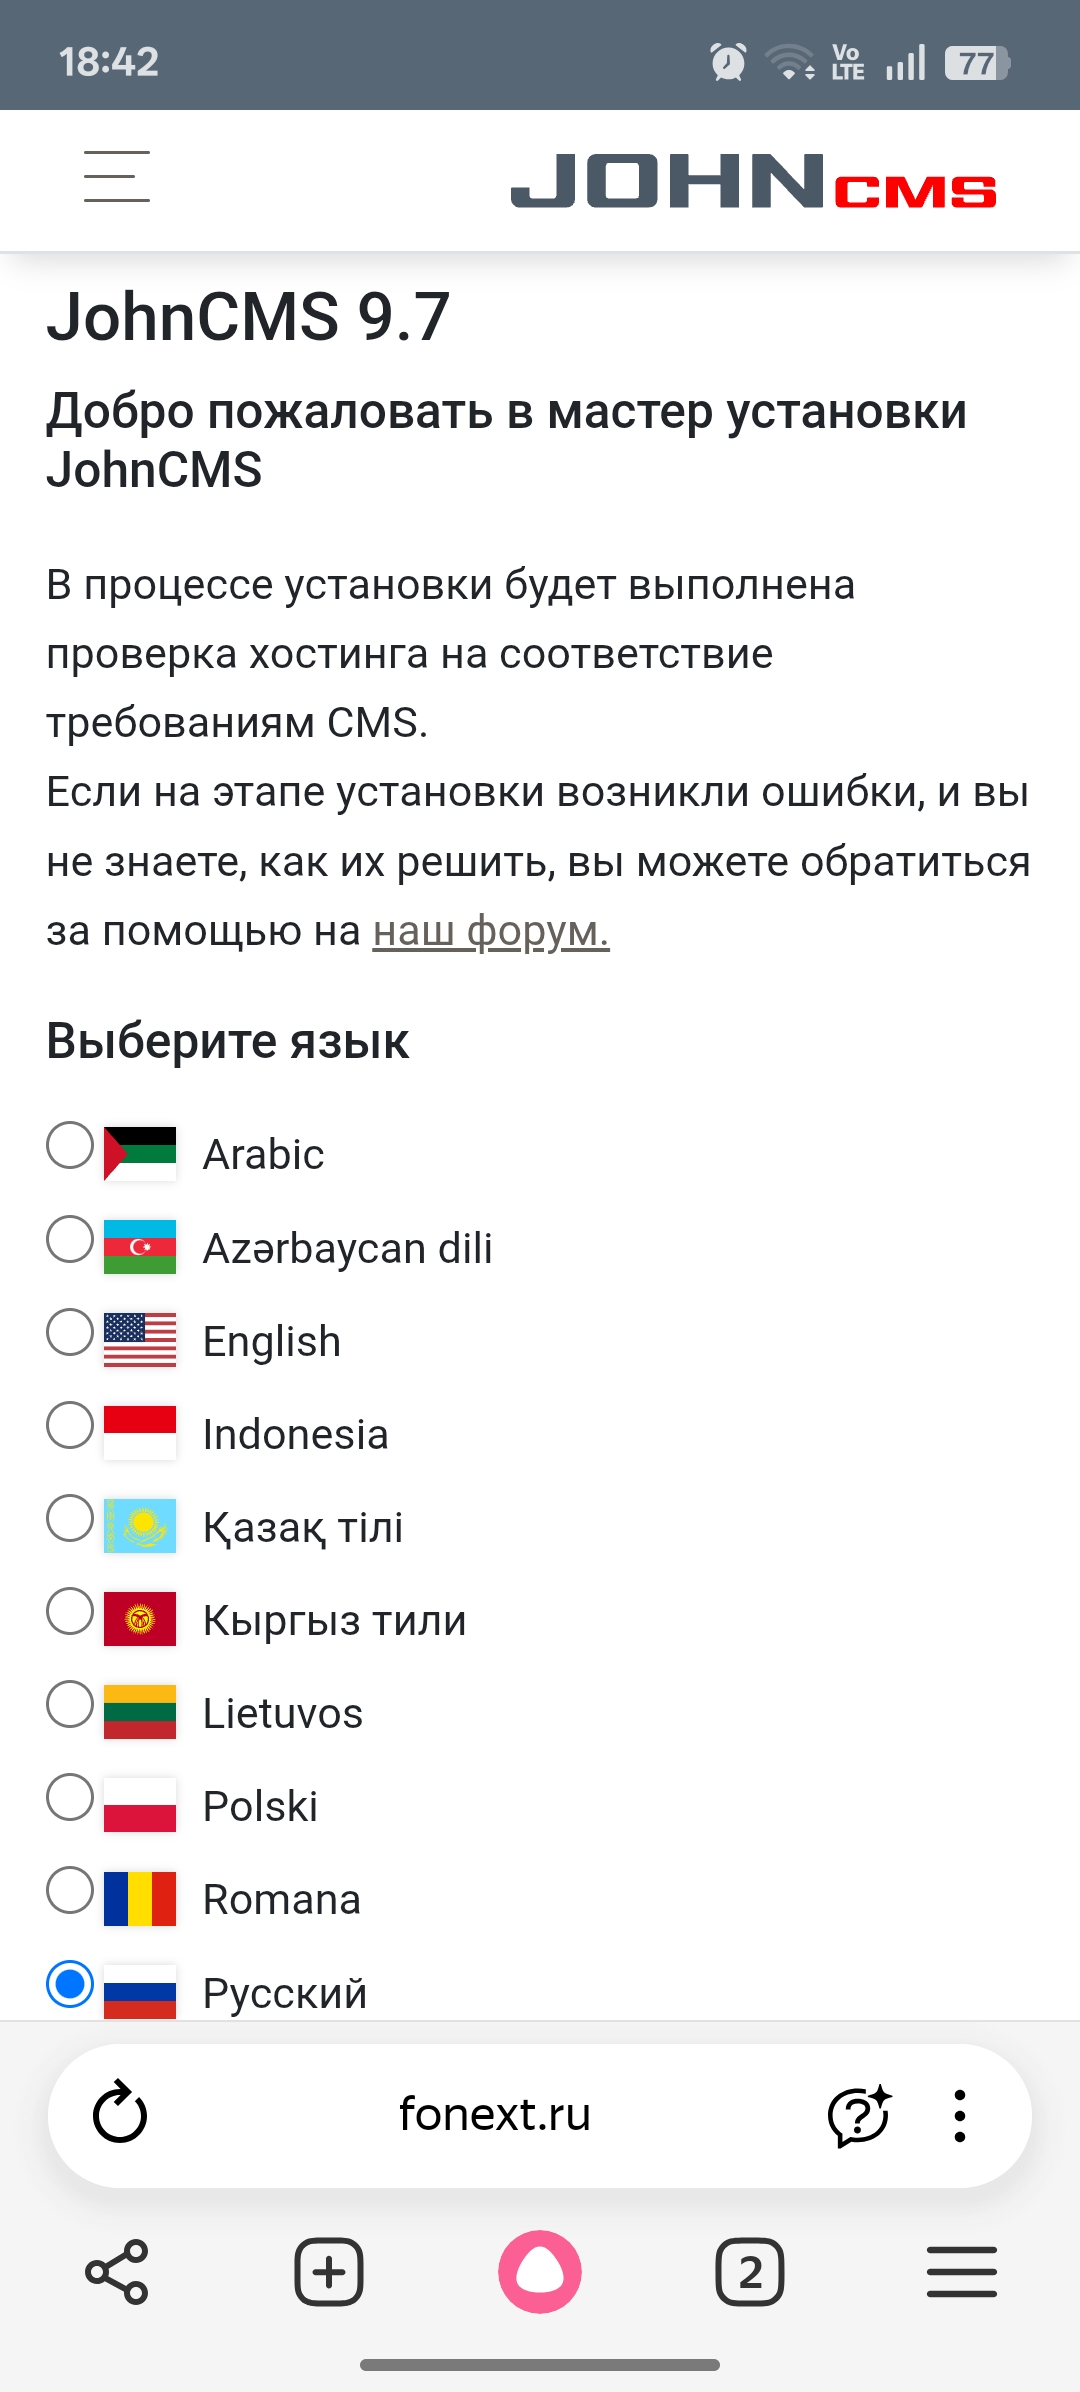Select the Azərbaycan dili radio button
The image size is (1080, 2392).
point(70,1239)
